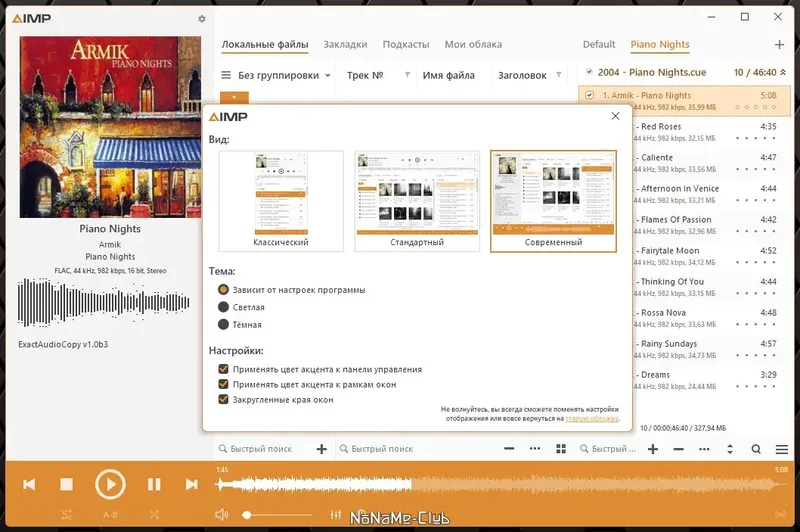Screen dimensions: 800x532
Task: Add files with plus next to first quick search
Action: [x=321, y=449]
